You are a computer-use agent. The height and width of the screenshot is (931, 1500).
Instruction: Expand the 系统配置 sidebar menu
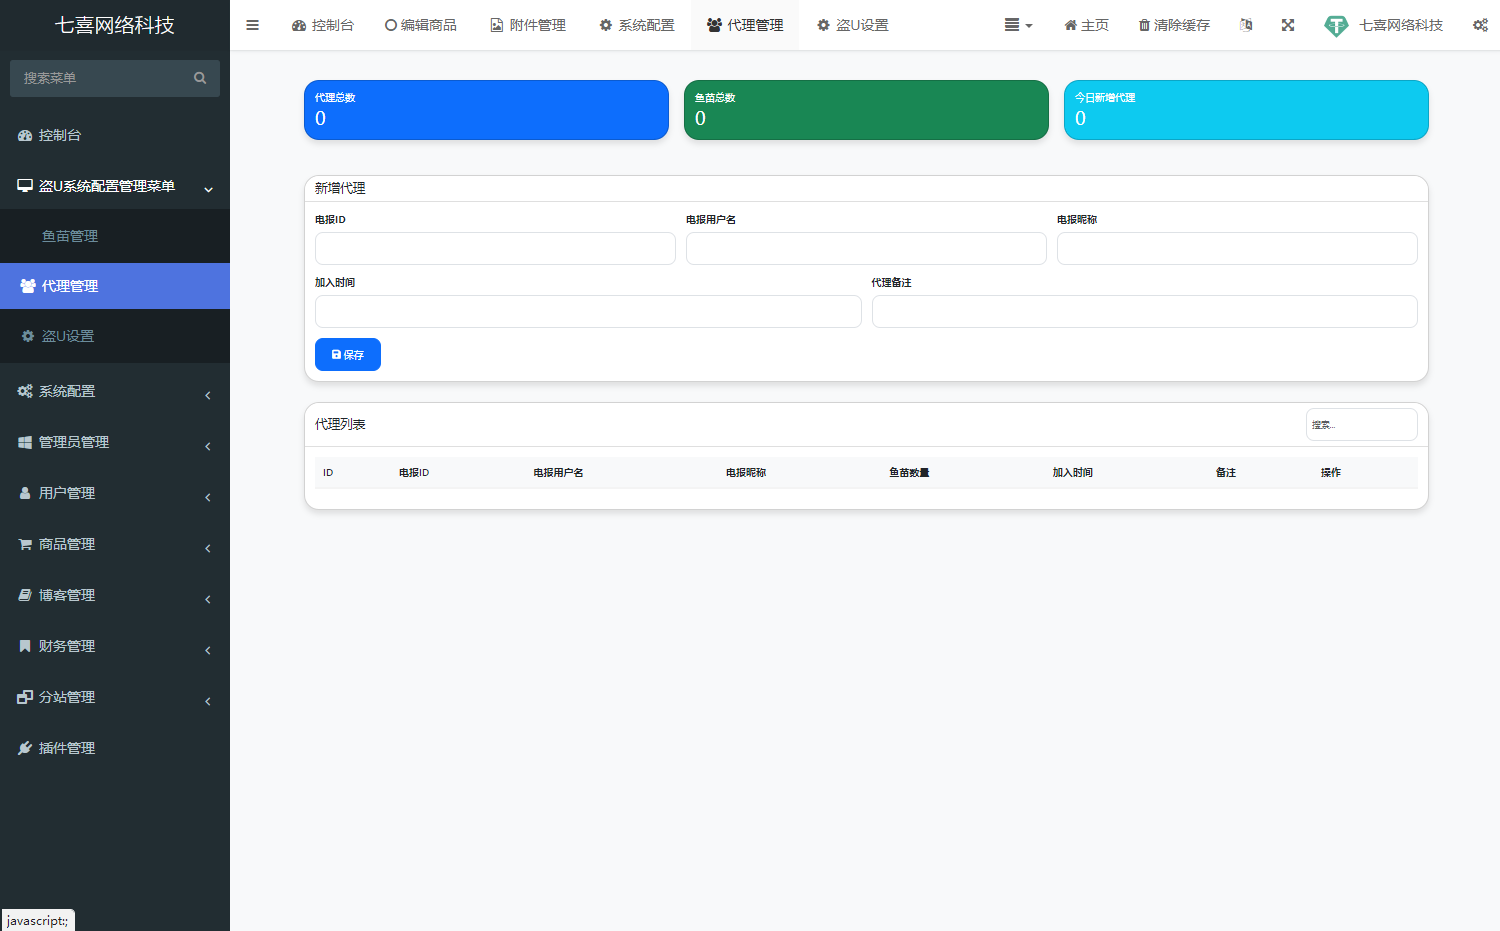click(x=66, y=391)
